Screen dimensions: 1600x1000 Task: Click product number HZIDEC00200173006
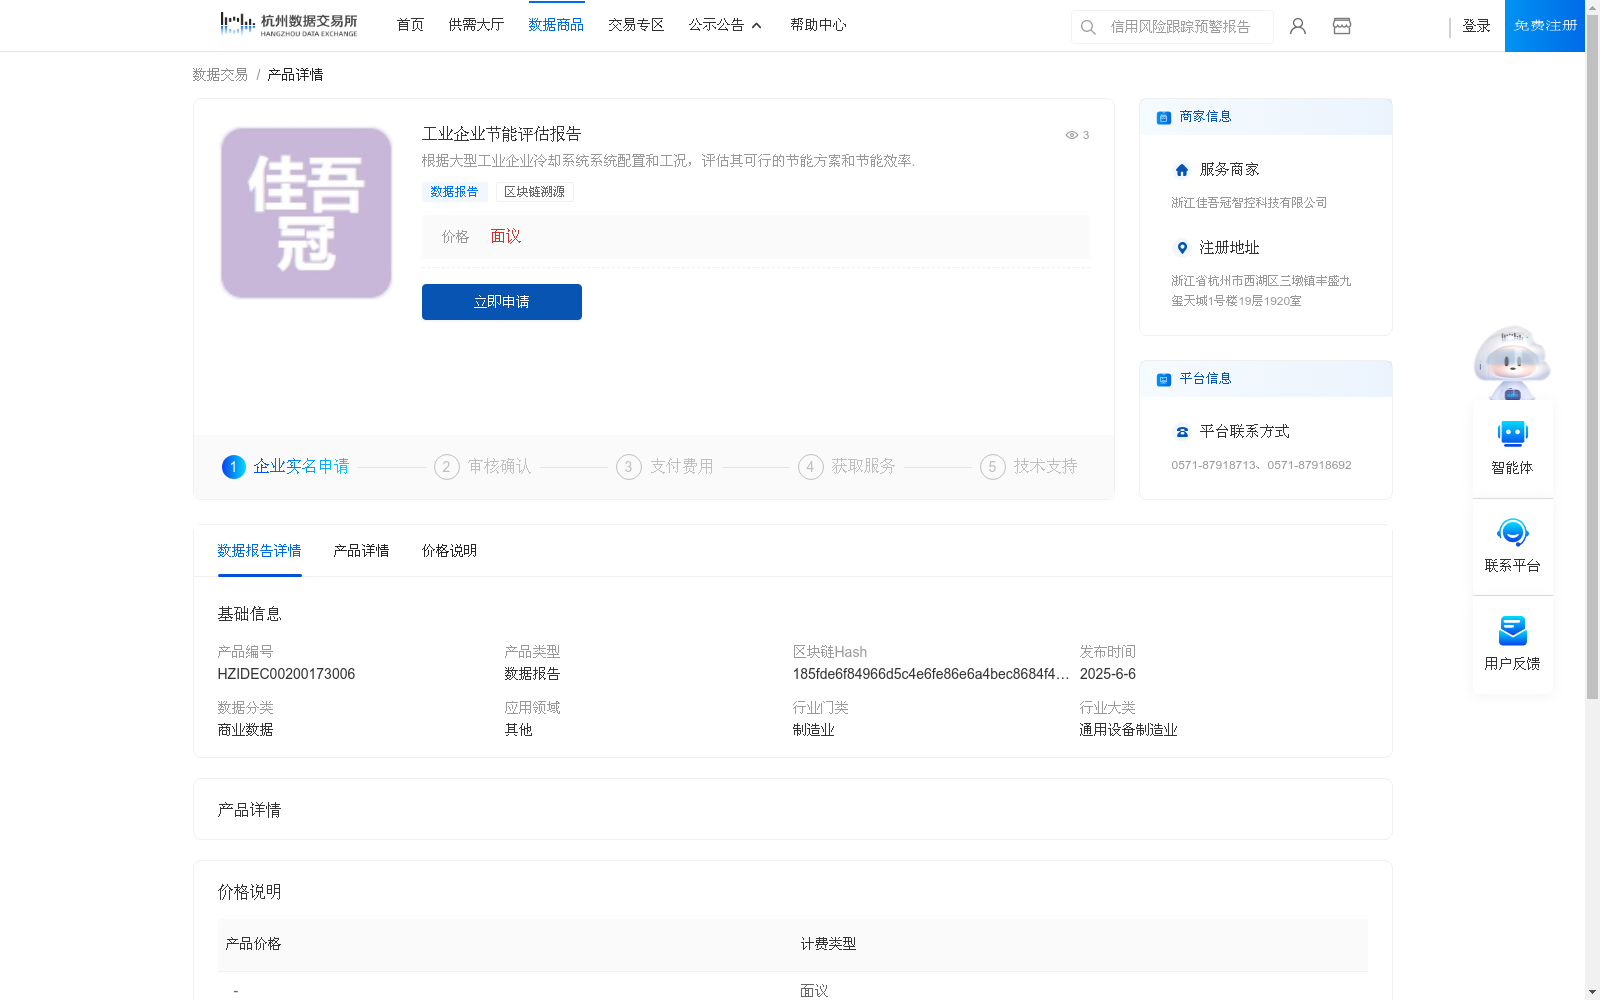286,674
